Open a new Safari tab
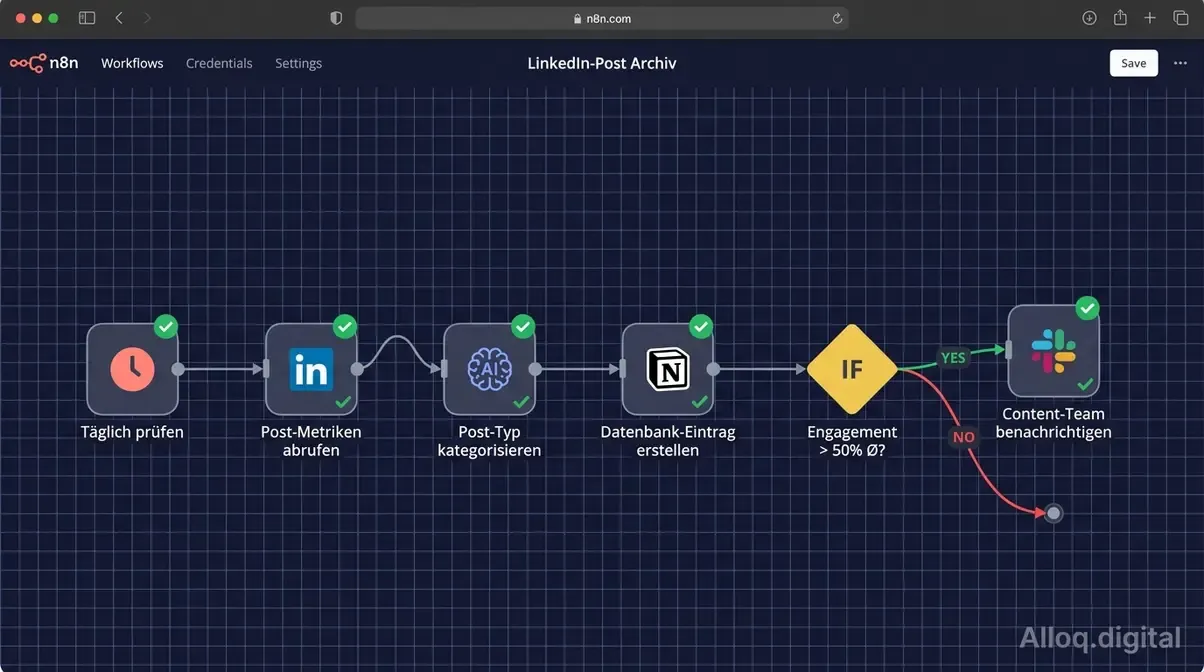 click(x=1150, y=18)
